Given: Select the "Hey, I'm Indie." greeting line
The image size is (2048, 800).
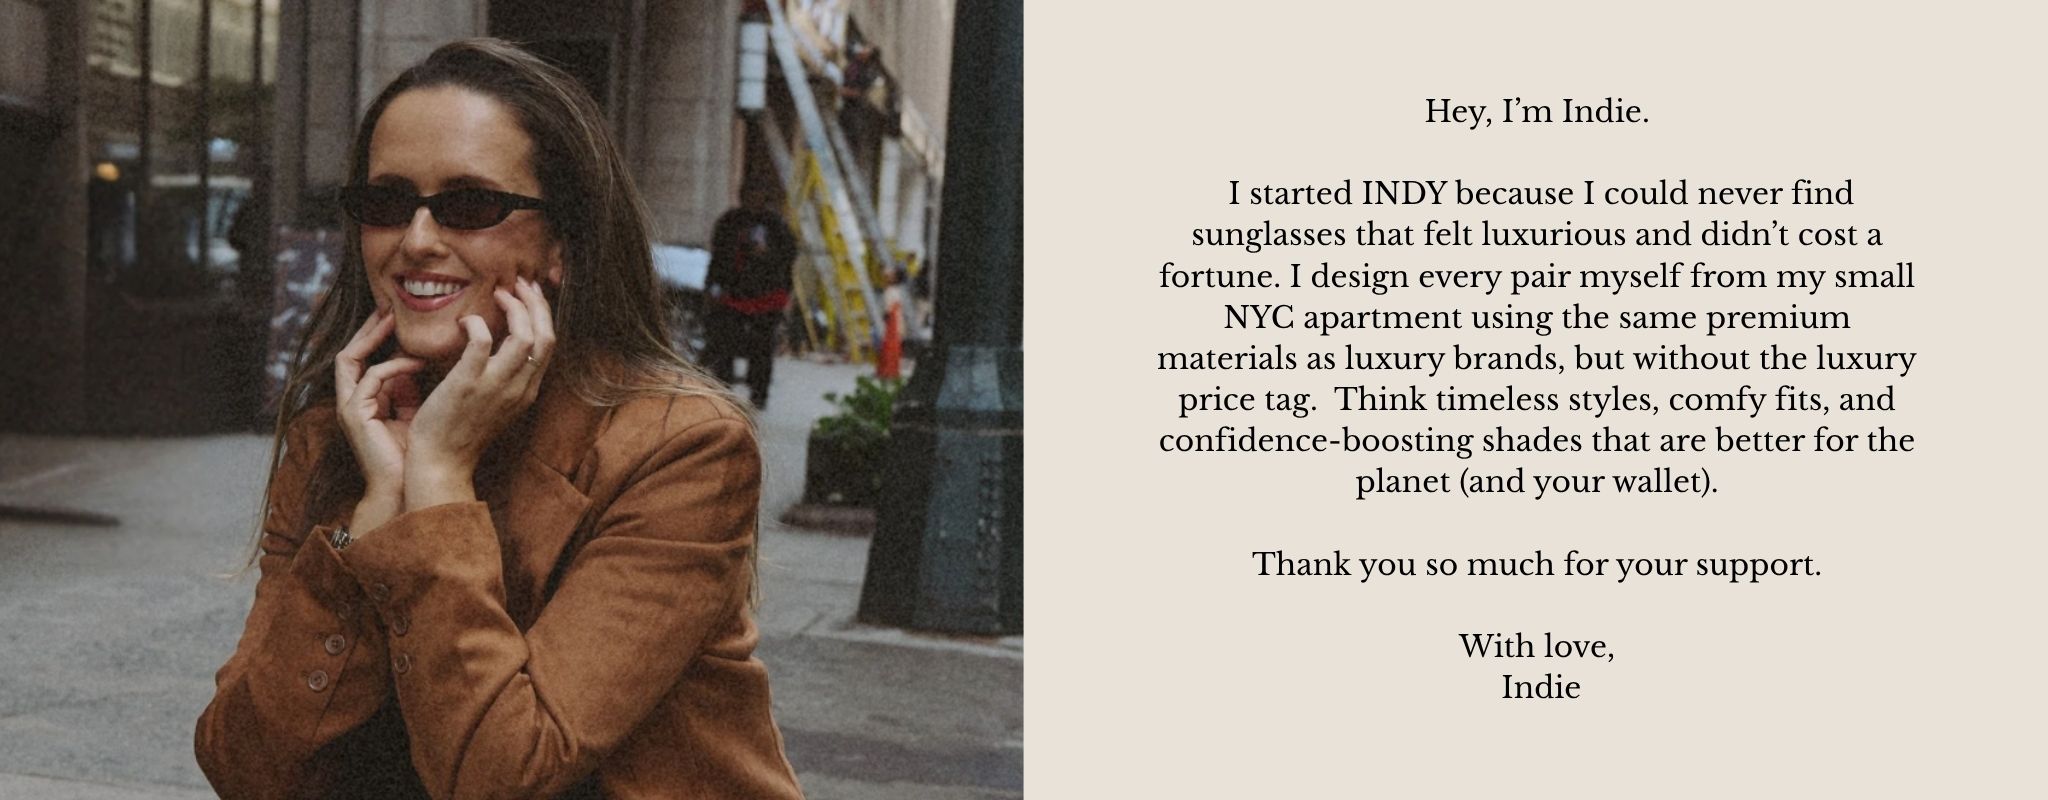Looking at the screenshot, I should coord(1536,112).
